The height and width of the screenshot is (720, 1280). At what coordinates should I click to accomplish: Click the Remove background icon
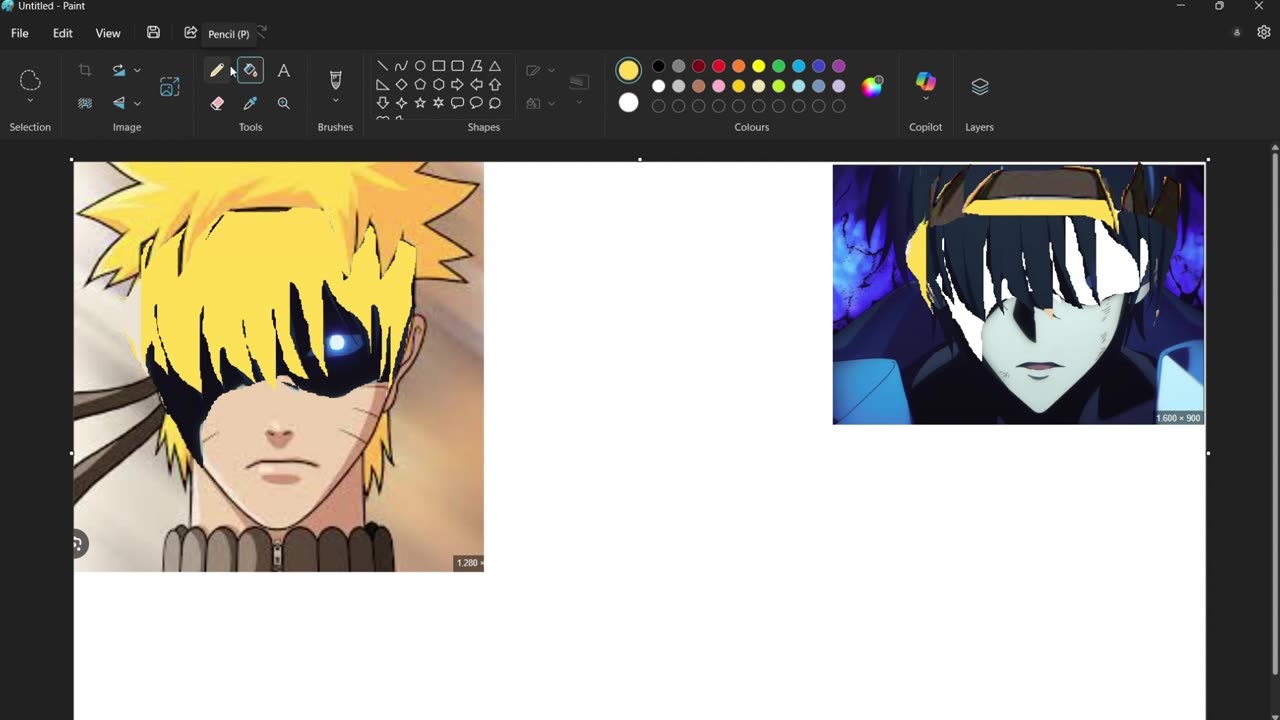[x=85, y=103]
